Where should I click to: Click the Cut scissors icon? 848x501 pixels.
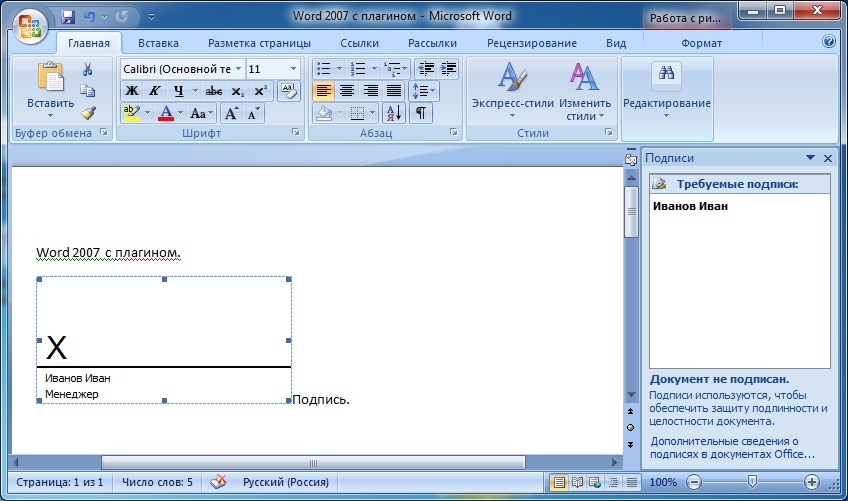coord(88,69)
